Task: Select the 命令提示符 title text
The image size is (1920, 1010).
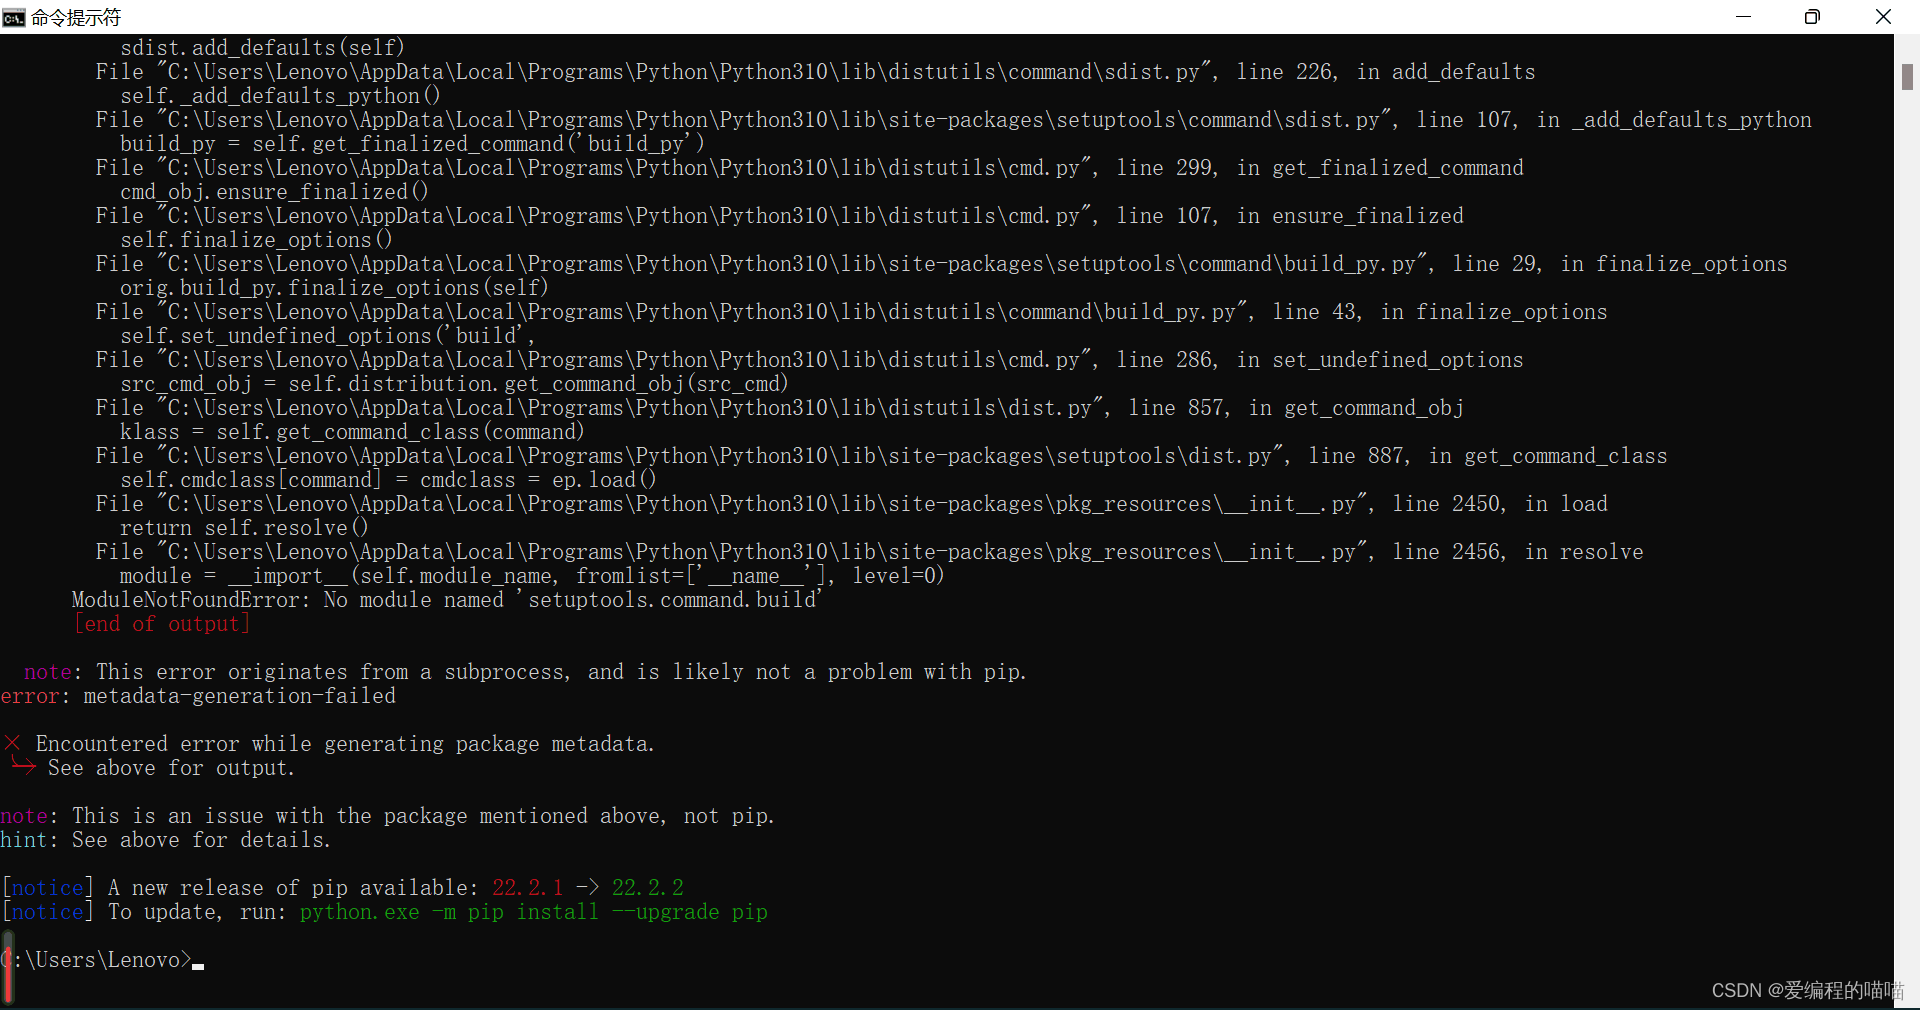Action: [x=76, y=16]
